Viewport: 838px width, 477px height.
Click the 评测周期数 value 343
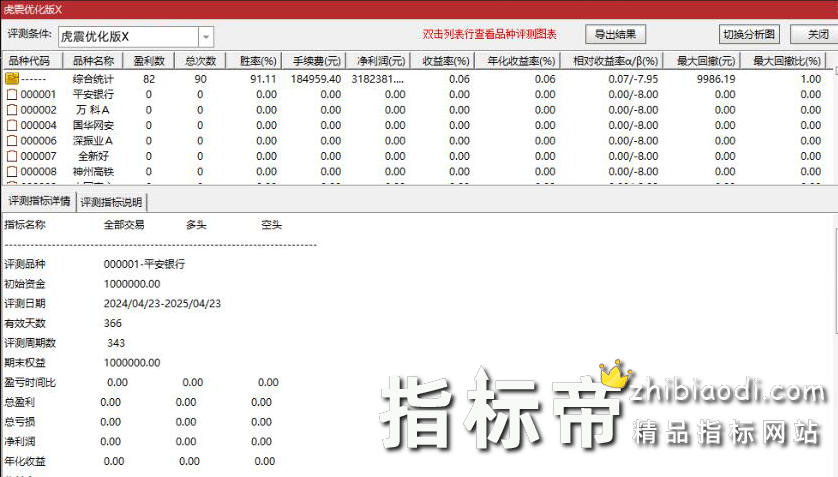pyautogui.click(x=116, y=343)
